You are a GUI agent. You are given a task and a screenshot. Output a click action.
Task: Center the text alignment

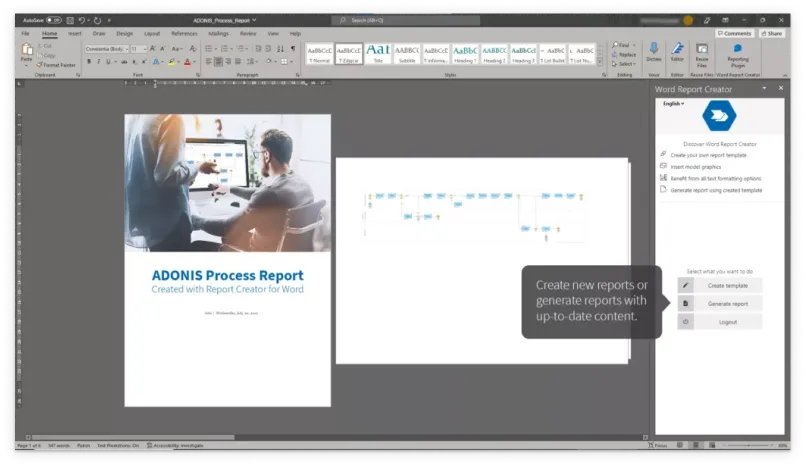(218, 62)
